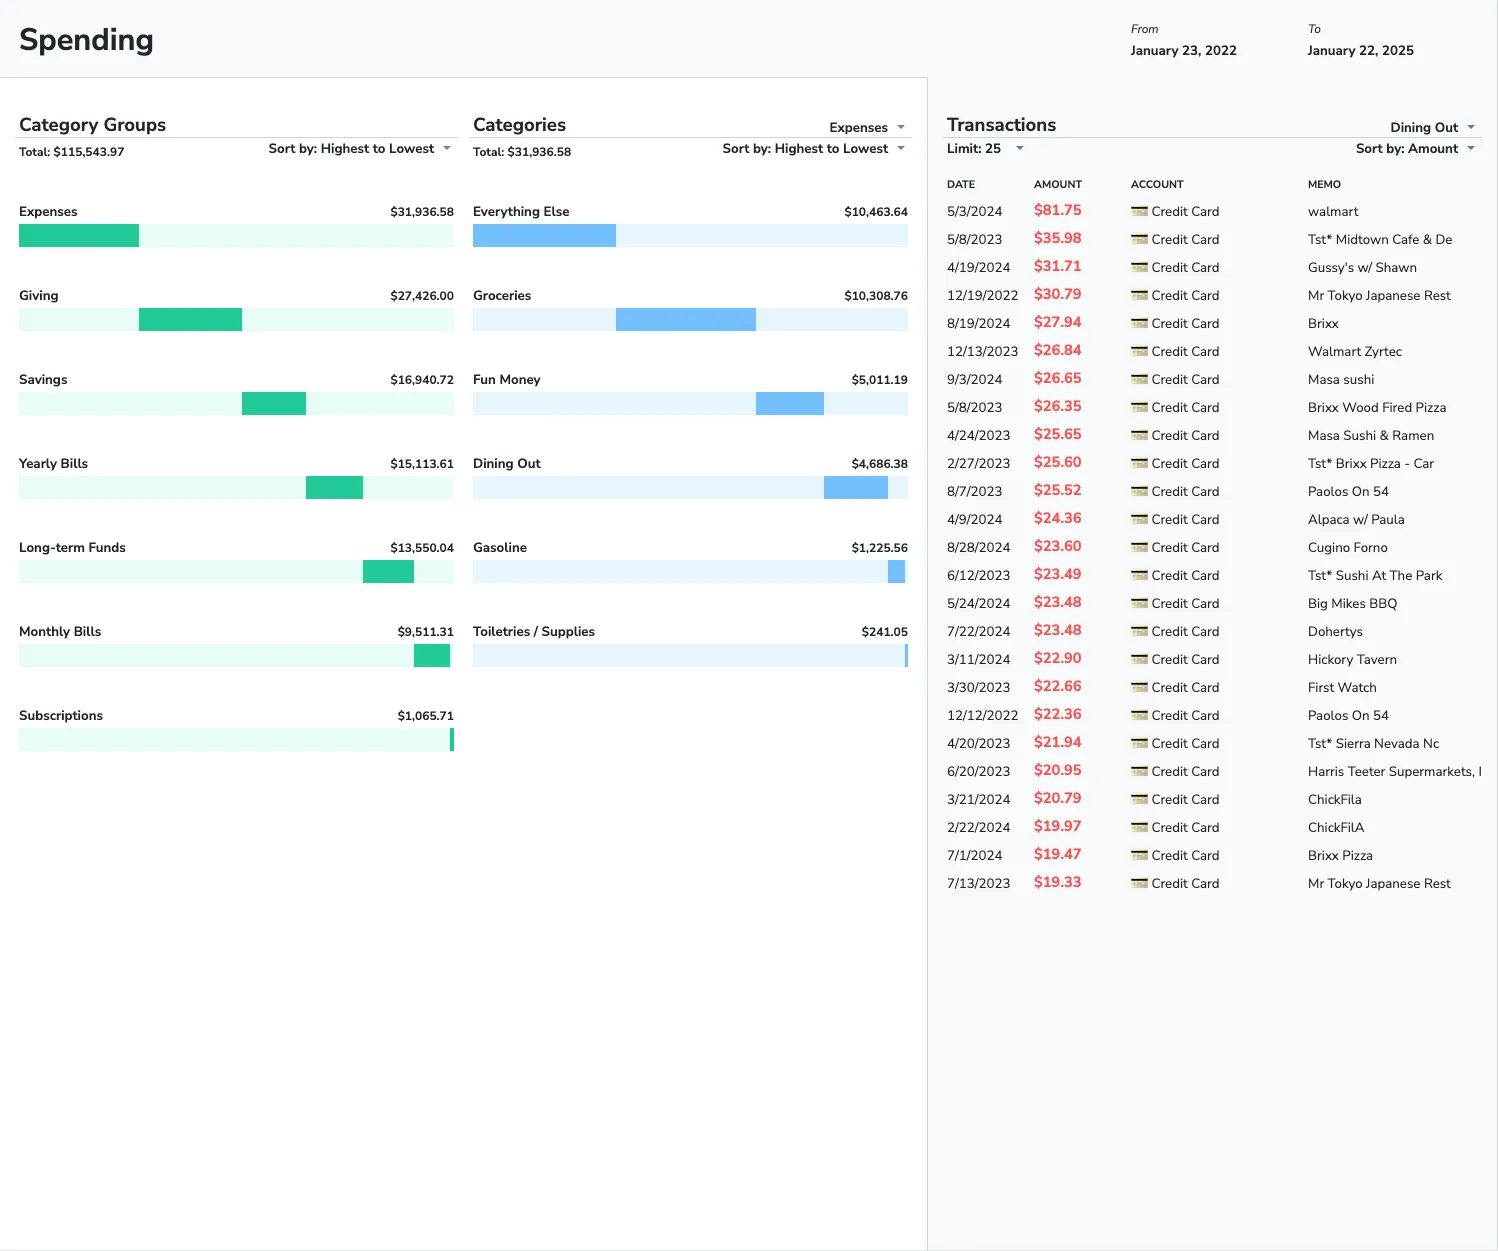Expand the Limit: 25 dropdown
The image size is (1498, 1251).
point(985,148)
